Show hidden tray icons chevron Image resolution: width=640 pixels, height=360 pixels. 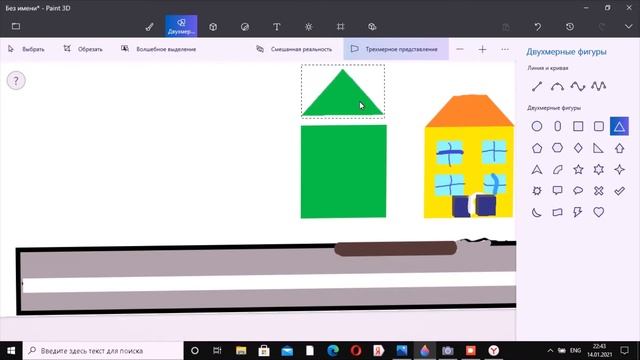point(550,351)
